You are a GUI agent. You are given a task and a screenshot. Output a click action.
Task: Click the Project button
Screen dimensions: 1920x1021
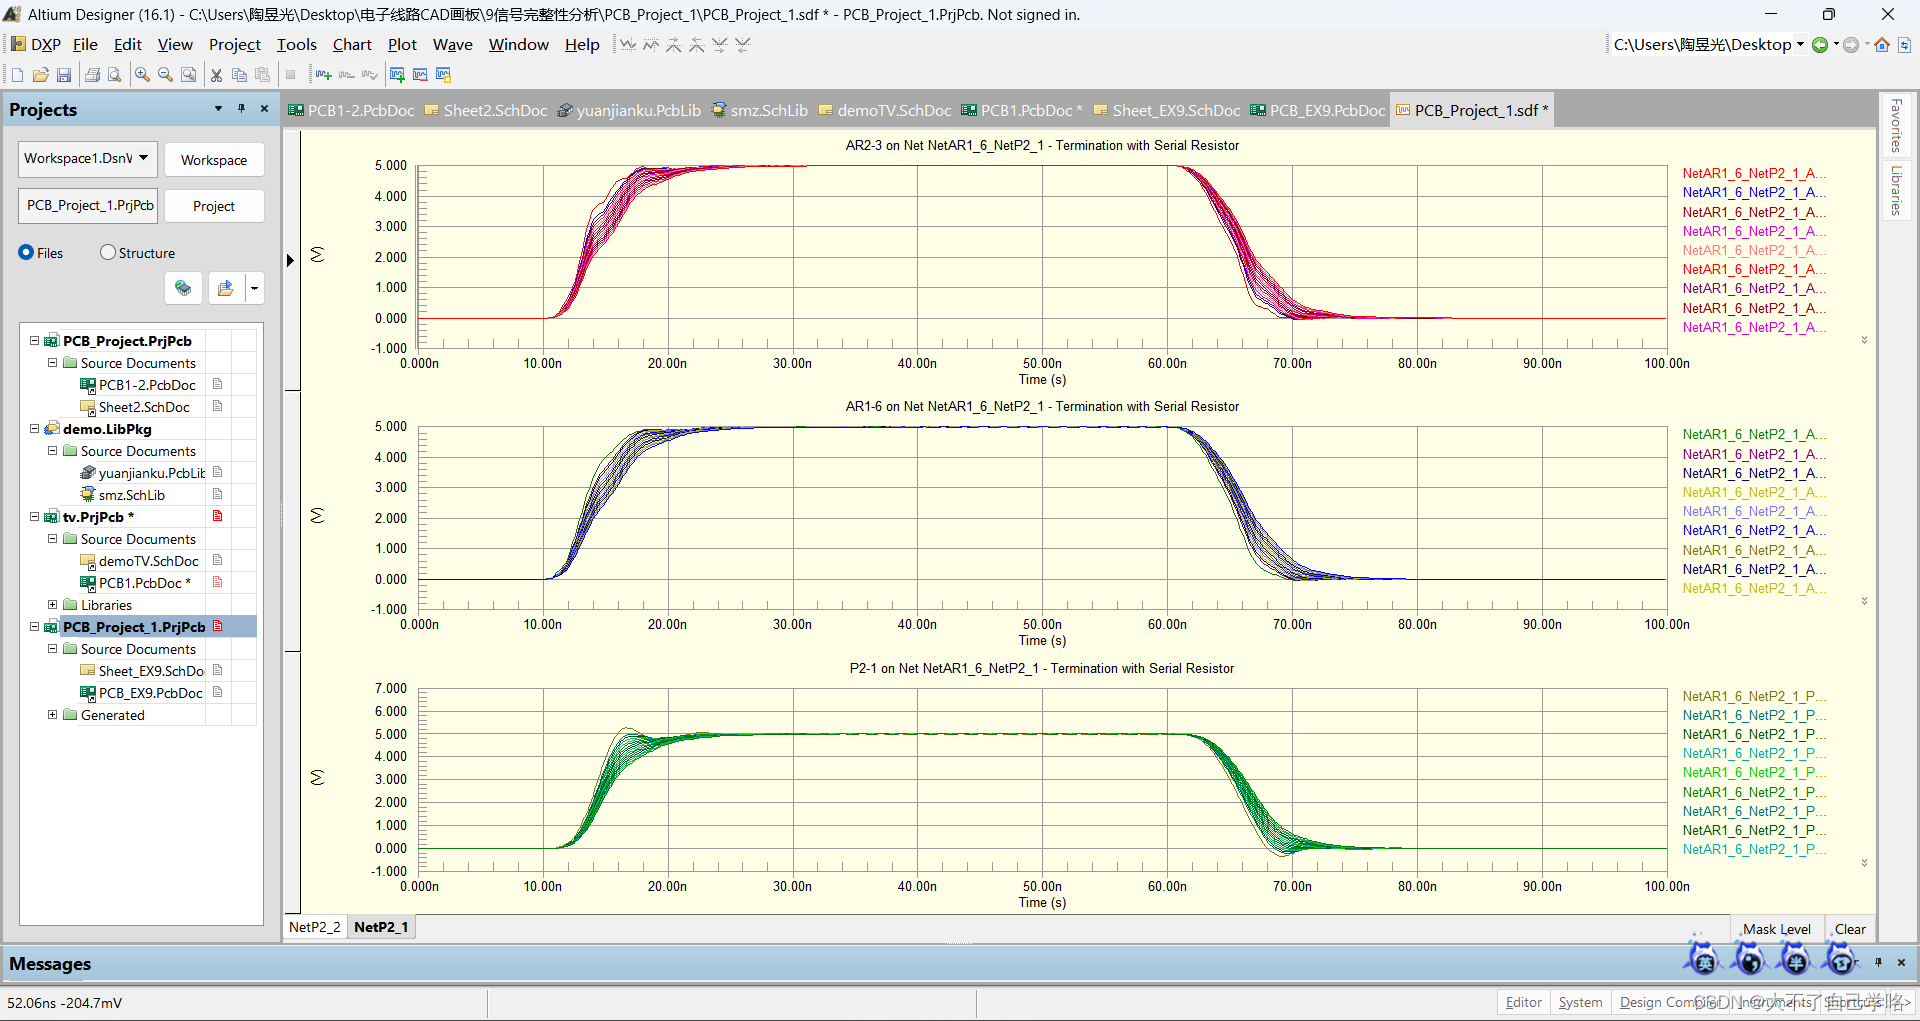coord(214,206)
